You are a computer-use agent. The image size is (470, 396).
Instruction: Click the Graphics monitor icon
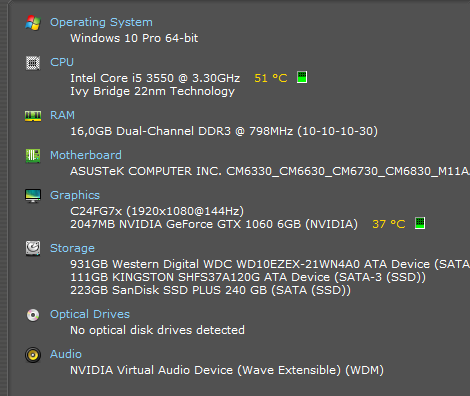[x=33, y=196]
